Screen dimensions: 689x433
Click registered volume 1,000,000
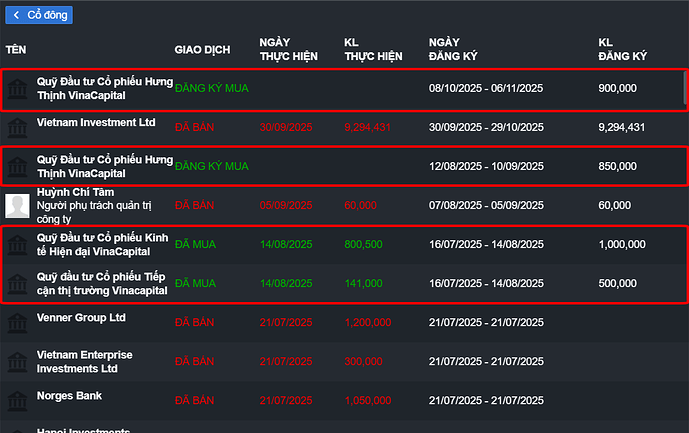(x=622, y=244)
